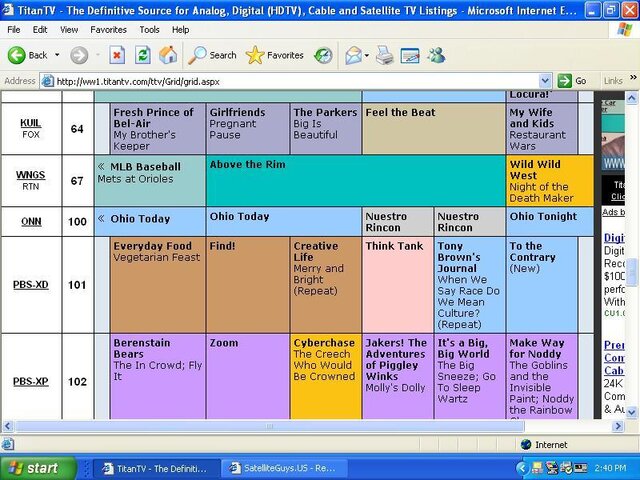Switch to the SatelliteGuys.US taskbar window

coord(285,468)
